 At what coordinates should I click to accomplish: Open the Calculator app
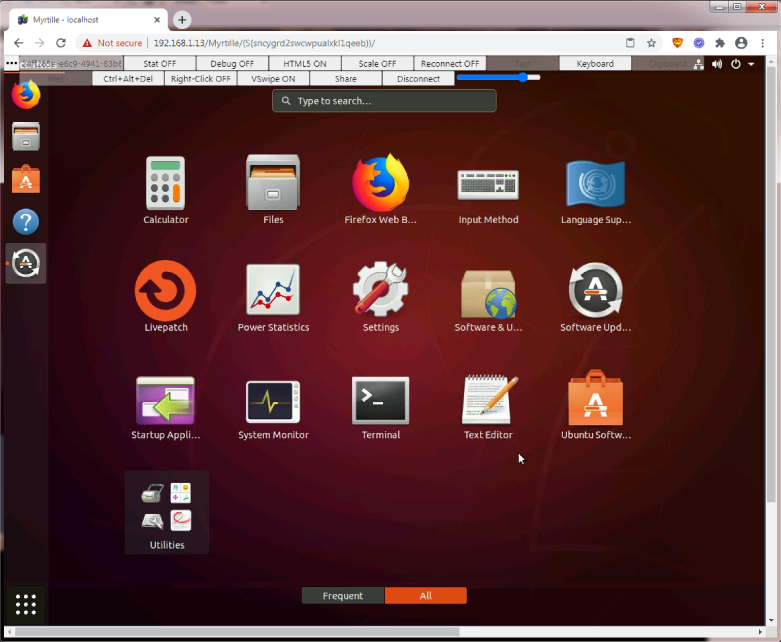tap(165, 189)
